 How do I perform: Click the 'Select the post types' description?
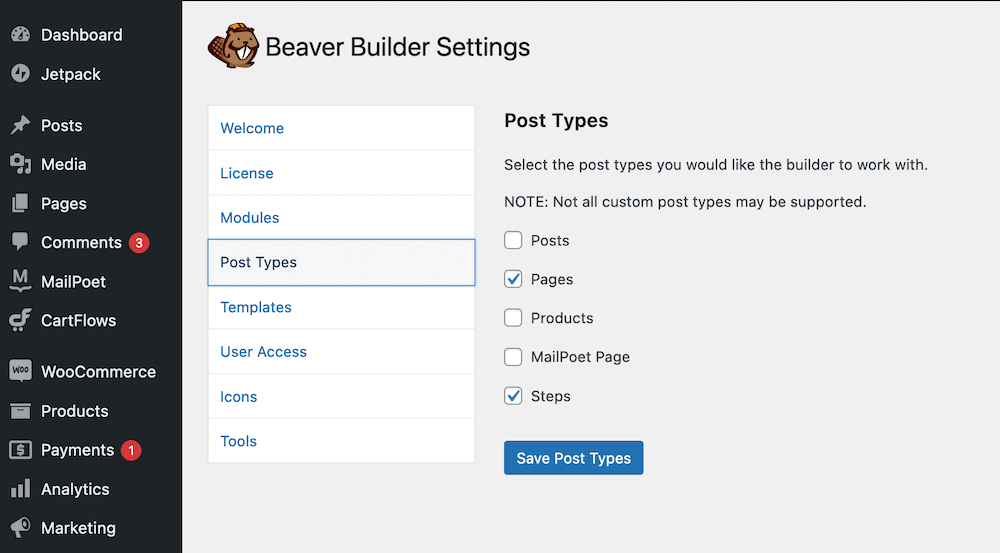[x=716, y=165]
